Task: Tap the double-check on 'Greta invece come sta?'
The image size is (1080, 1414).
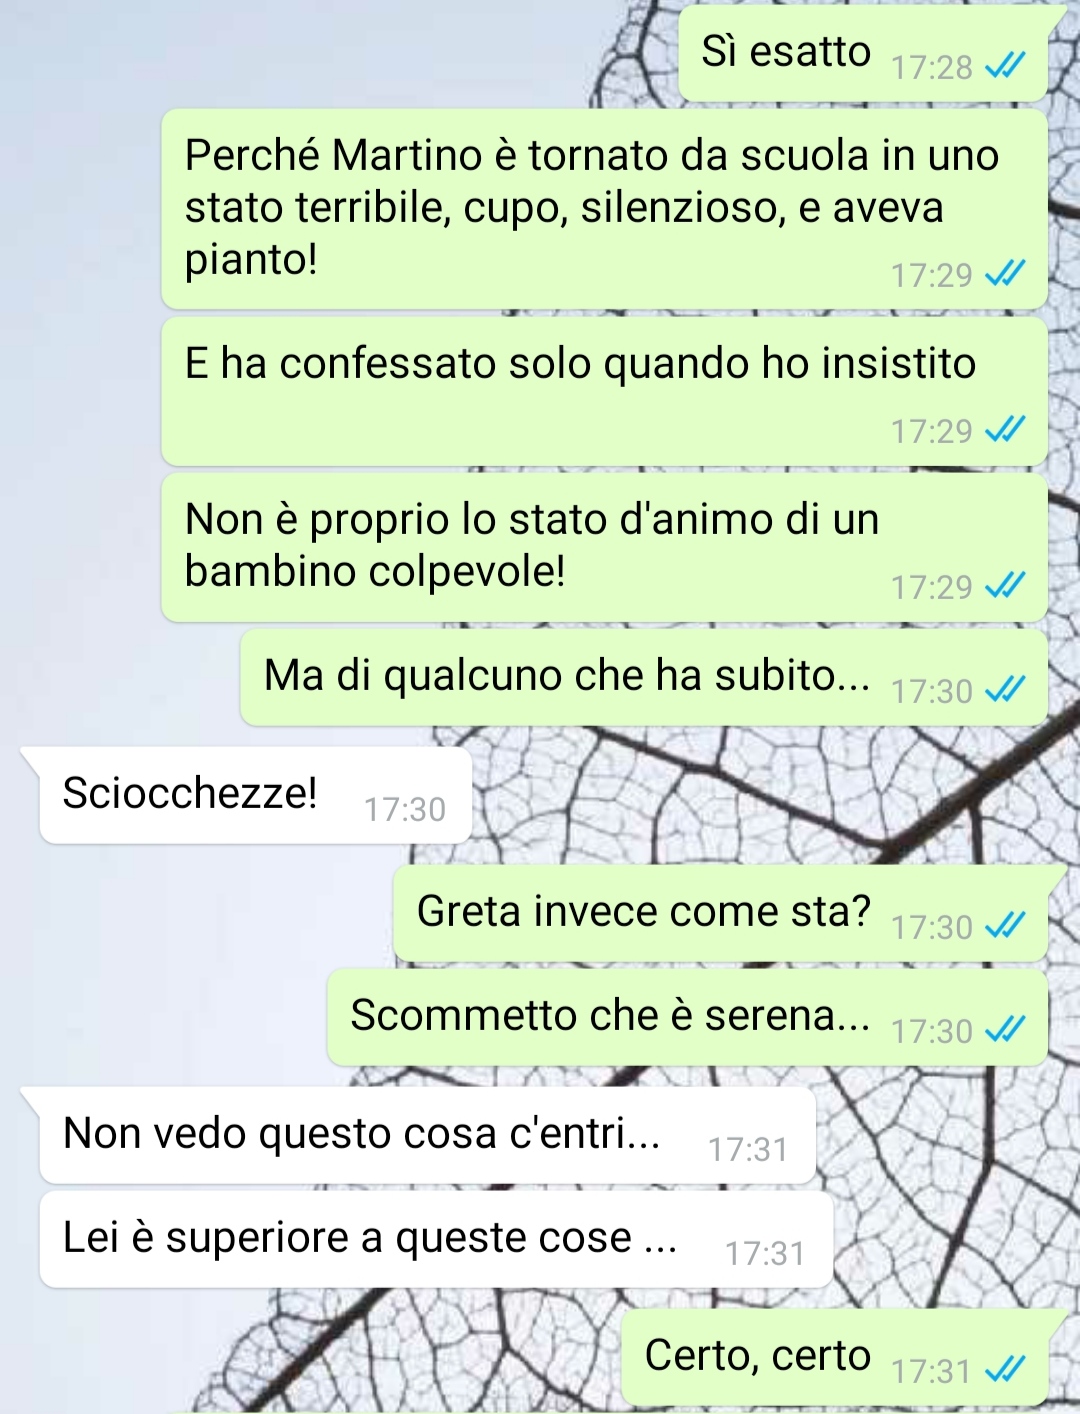Action: click(1005, 926)
